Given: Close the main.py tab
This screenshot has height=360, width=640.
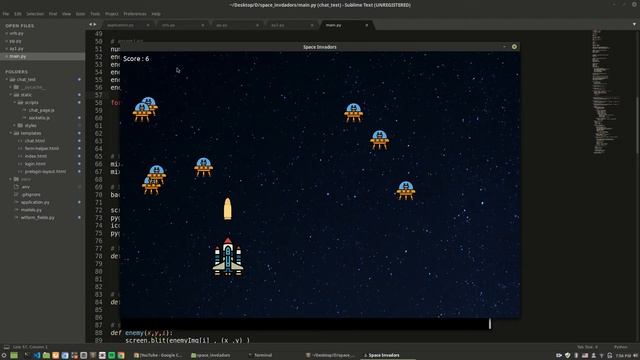Looking at the screenshot, I should (x=367, y=25).
